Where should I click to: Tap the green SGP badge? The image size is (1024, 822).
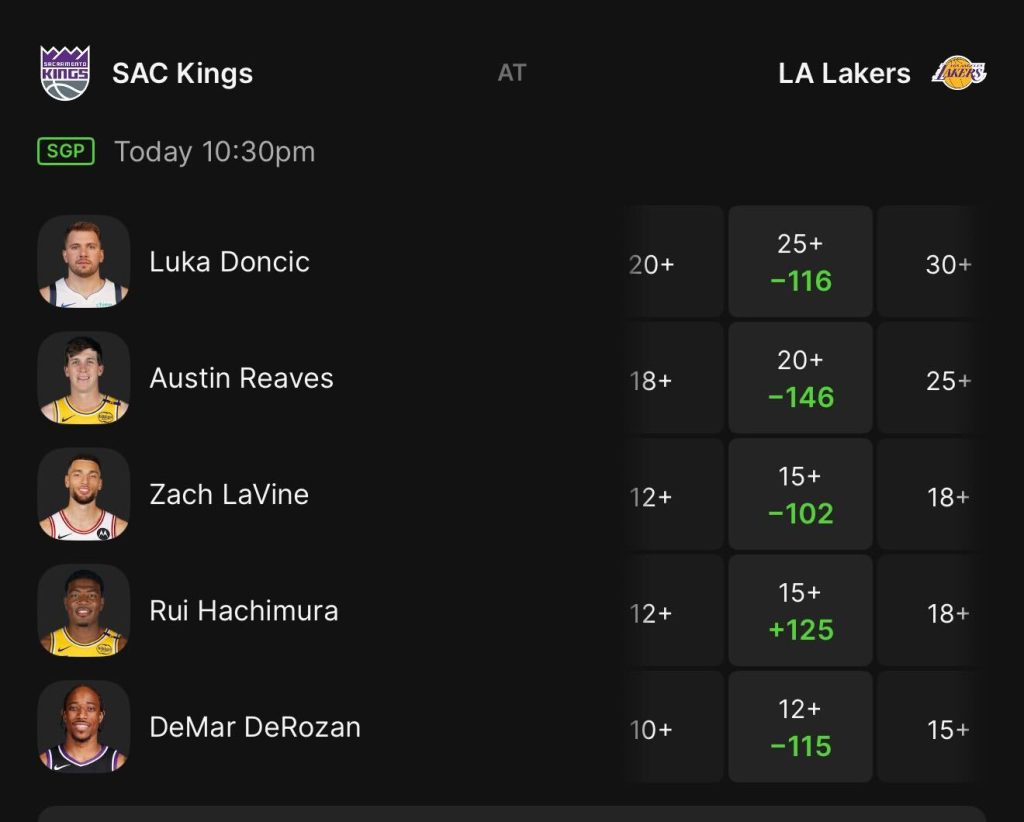pyautogui.click(x=66, y=152)
